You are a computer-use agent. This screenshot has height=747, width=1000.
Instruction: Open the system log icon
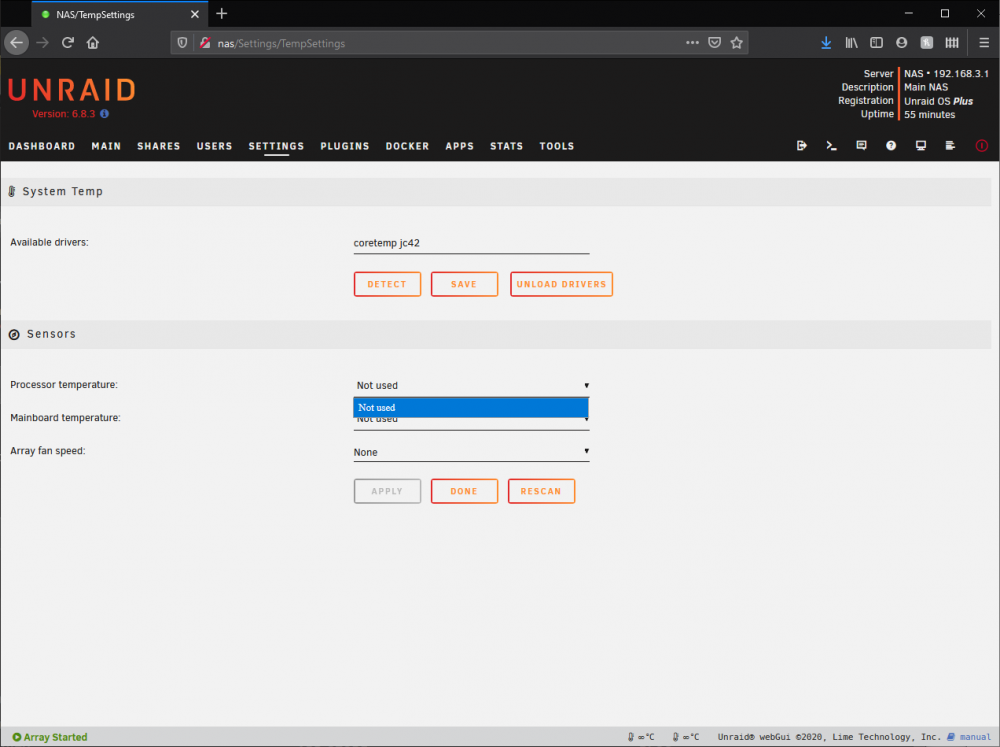(950, 145)
